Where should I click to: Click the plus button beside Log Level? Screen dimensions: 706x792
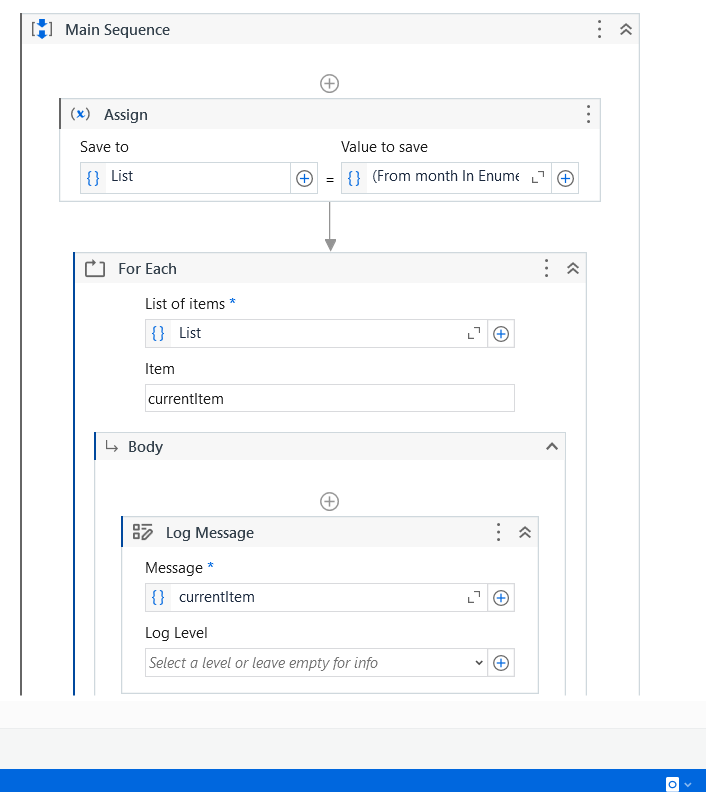click(x=501, y=662)
